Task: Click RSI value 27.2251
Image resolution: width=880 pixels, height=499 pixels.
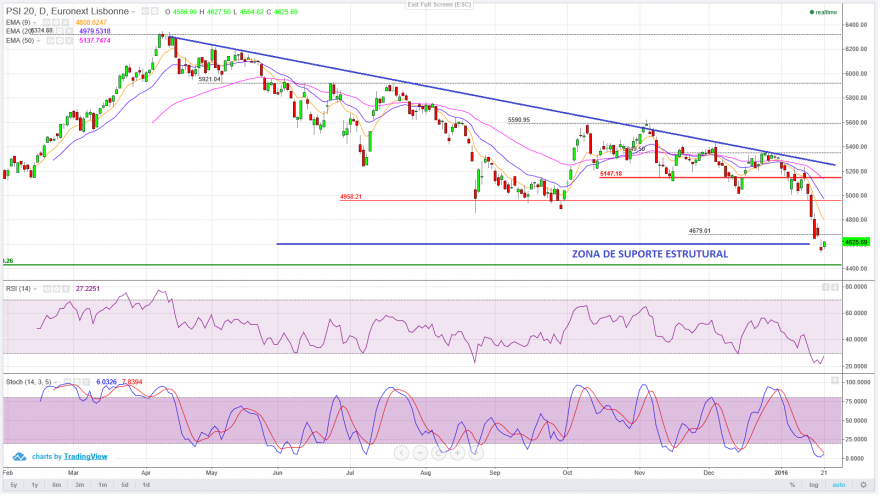Action: pyautogui.click(x=88, y=289)
